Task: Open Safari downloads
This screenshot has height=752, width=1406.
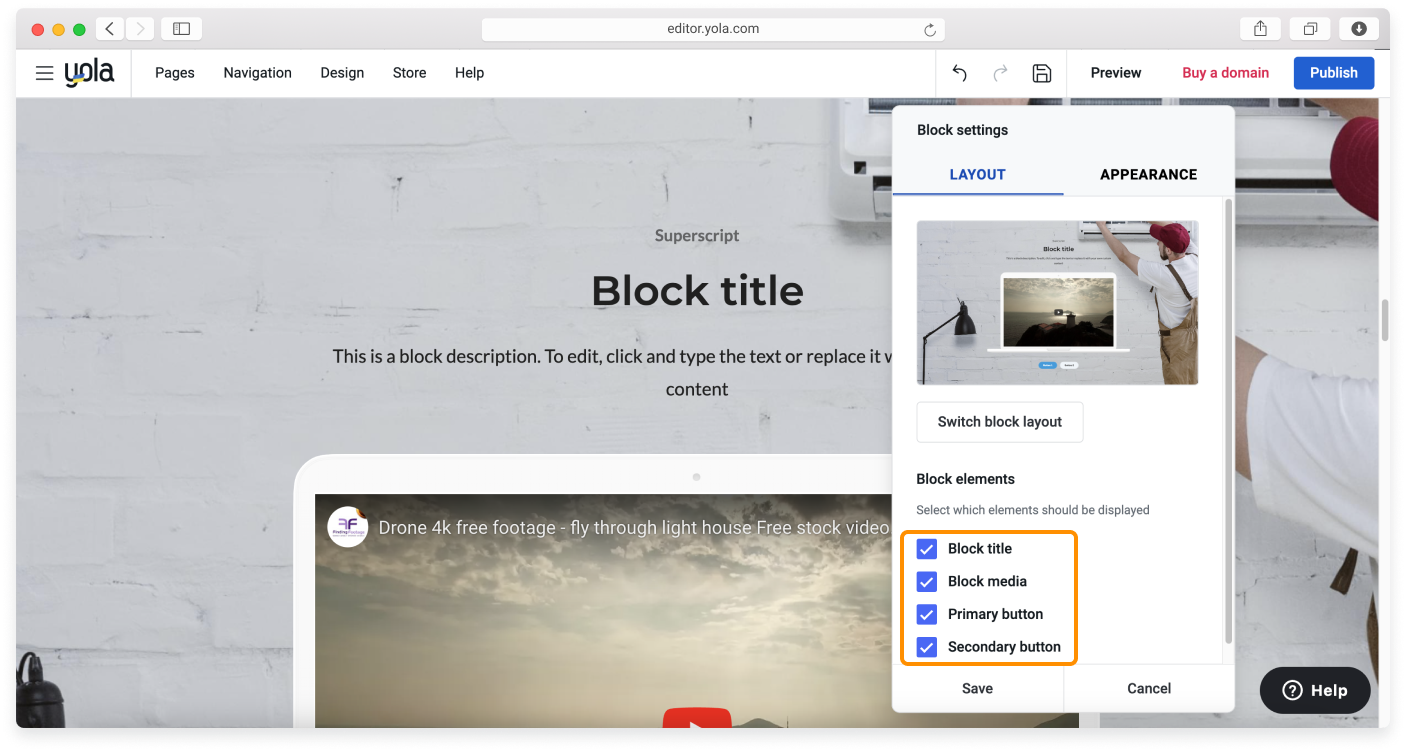Action: click(1358, 28)
